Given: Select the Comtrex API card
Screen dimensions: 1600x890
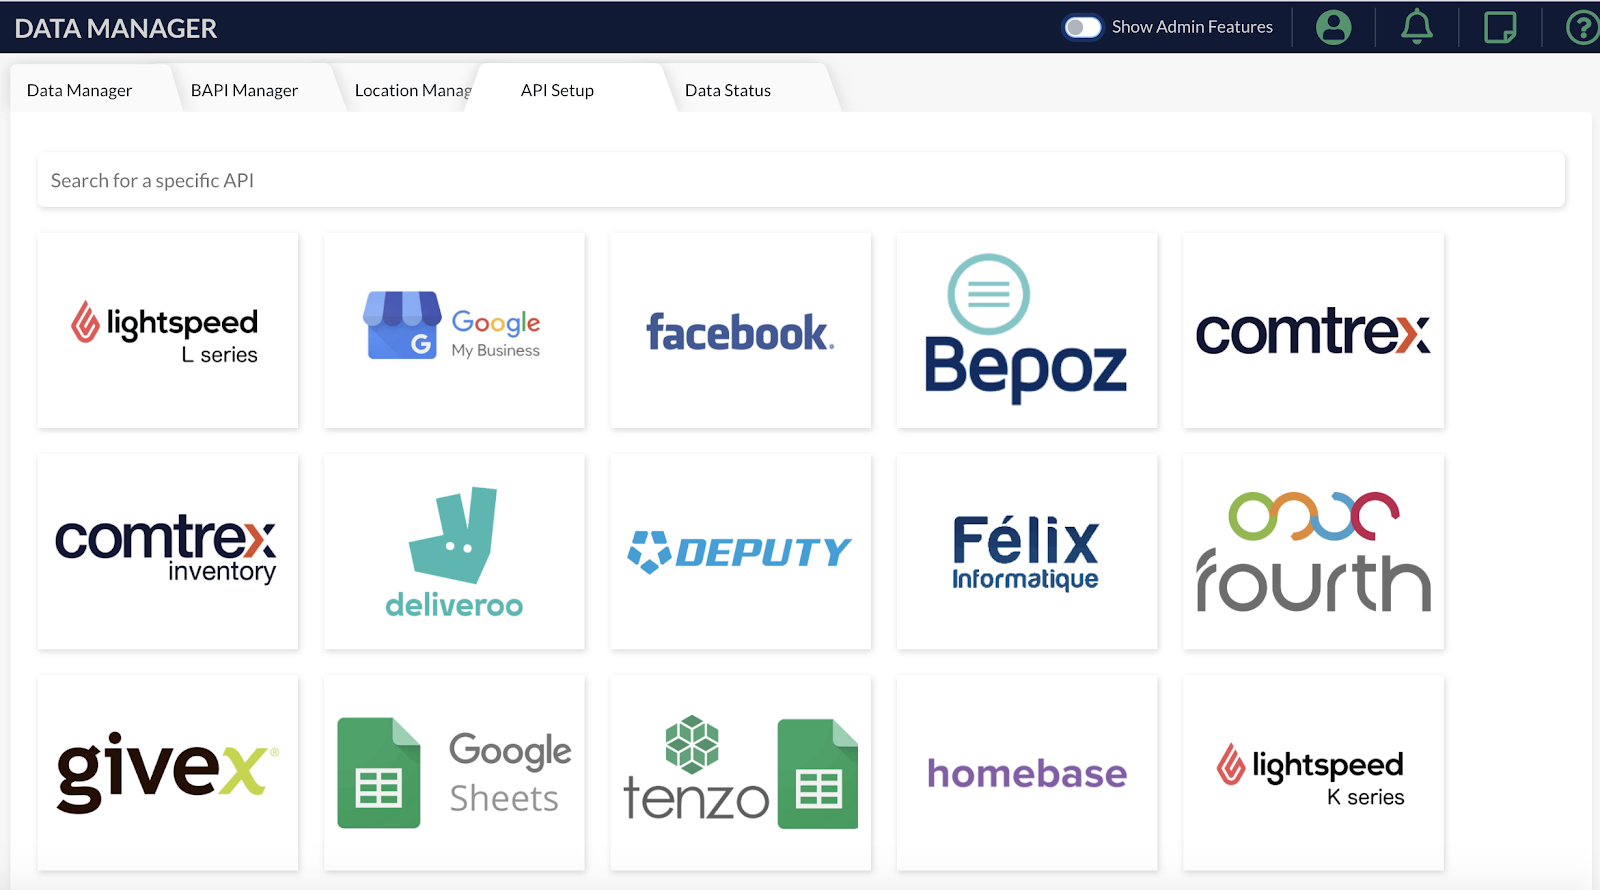Looking at the screenshot, I should pos(1313,331).
